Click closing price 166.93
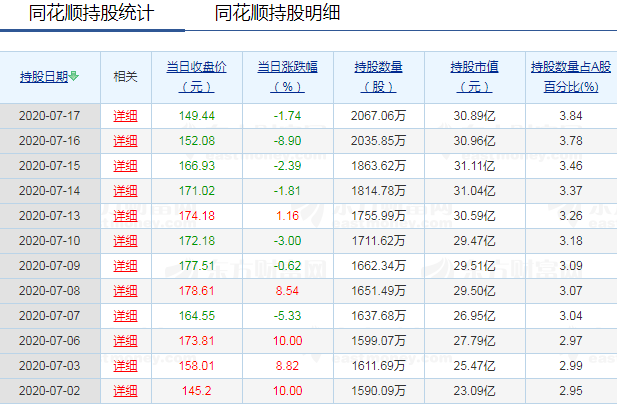Screen dimensions: 617x404 (197, 166)
